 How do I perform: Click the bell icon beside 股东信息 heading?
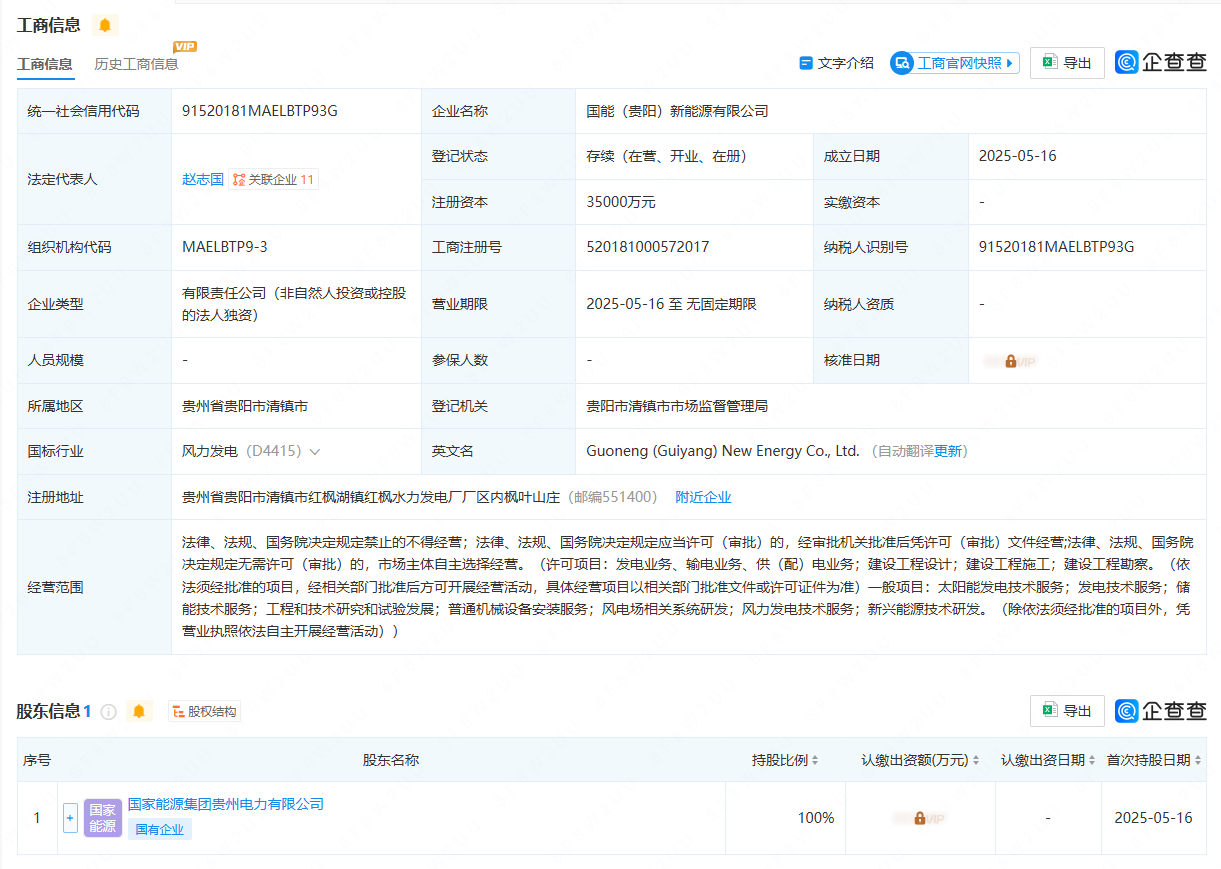(x=139, y=711)
